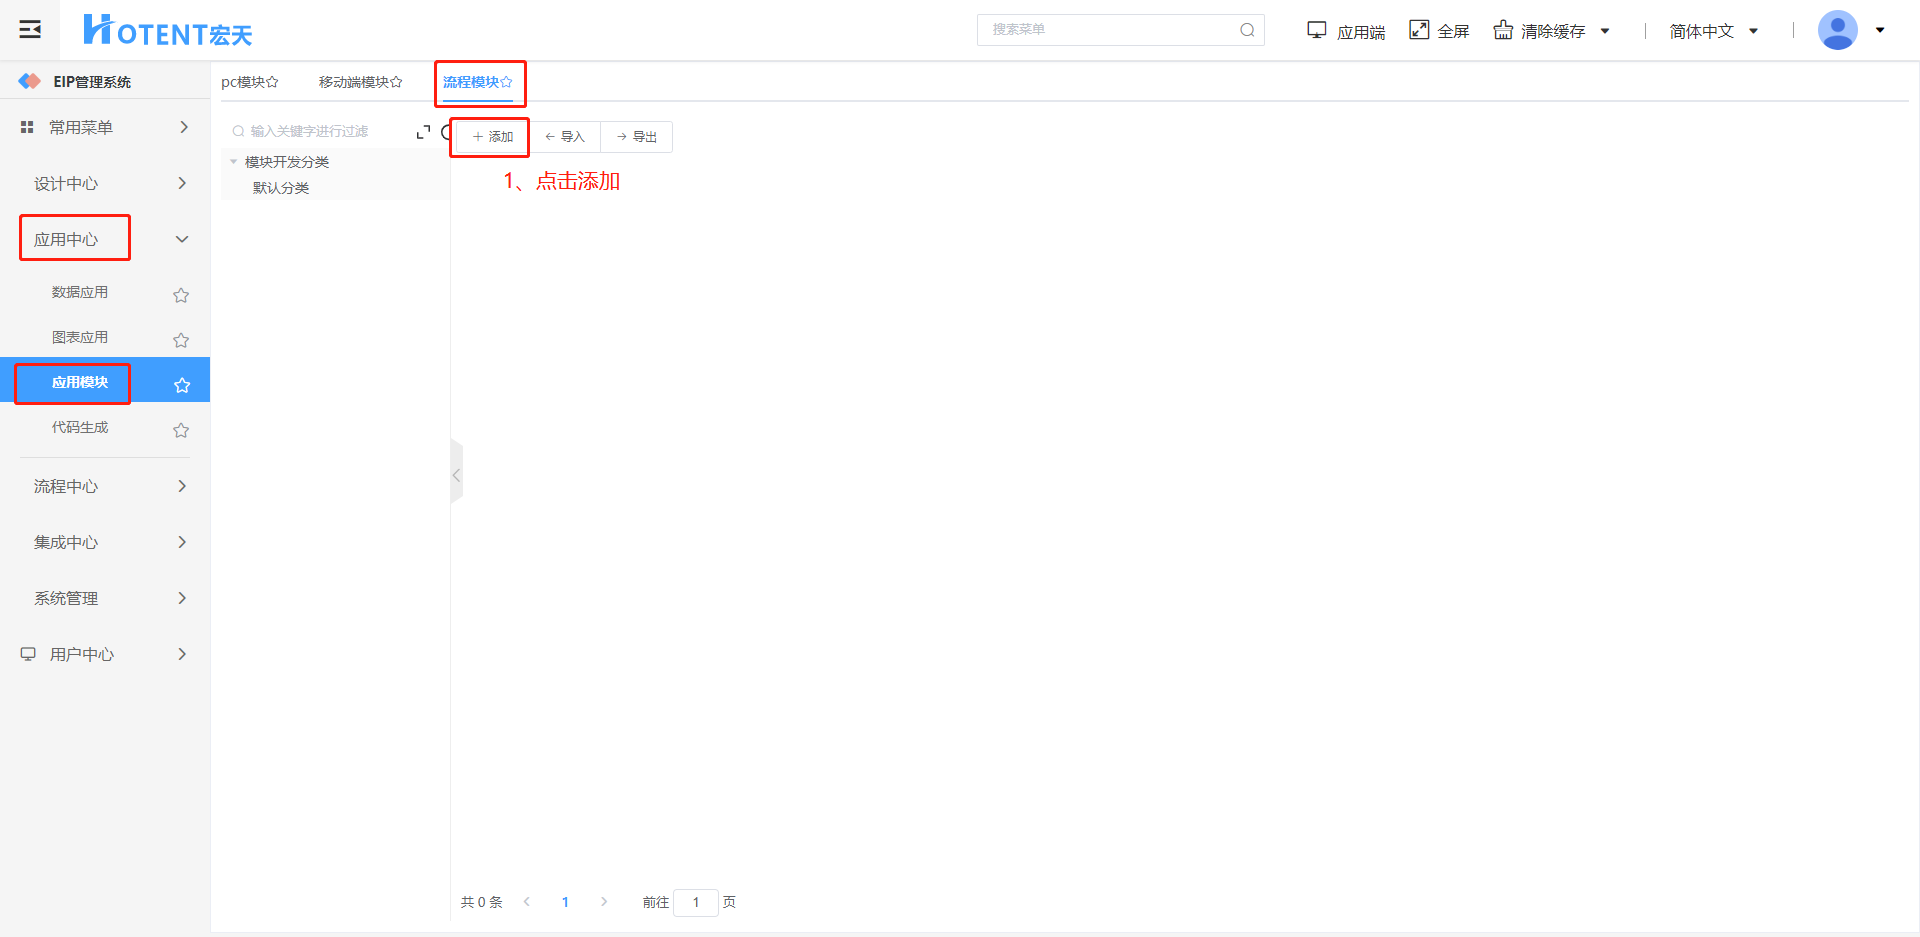Click the 清除缓存 broom icon
This screenshot has height=937, width=1920.
(x=1503, y=30)
